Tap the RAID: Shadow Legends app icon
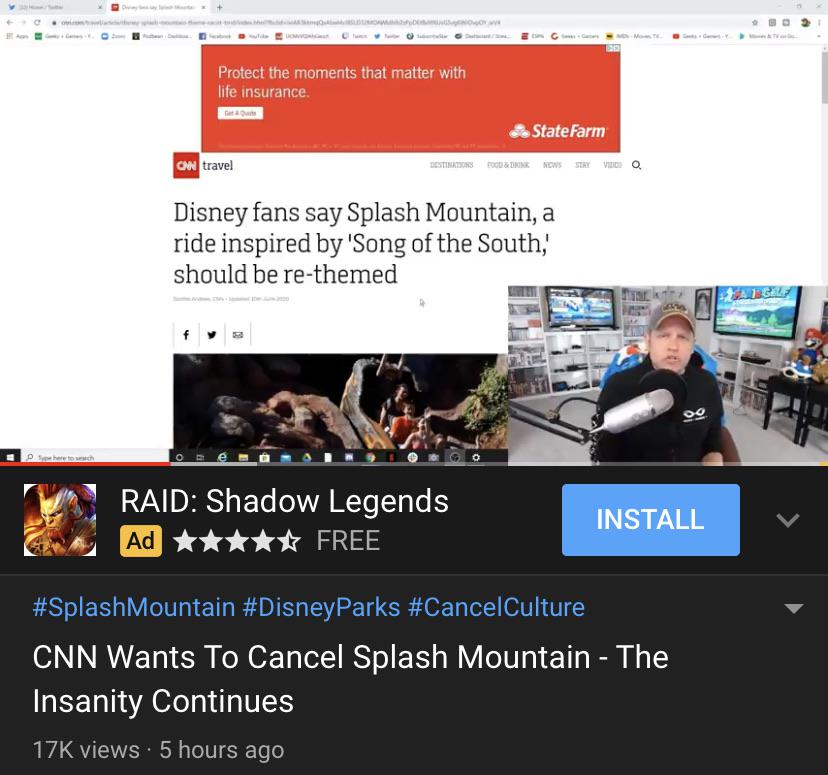Screen dimensions: 828x775 (60, 519)
